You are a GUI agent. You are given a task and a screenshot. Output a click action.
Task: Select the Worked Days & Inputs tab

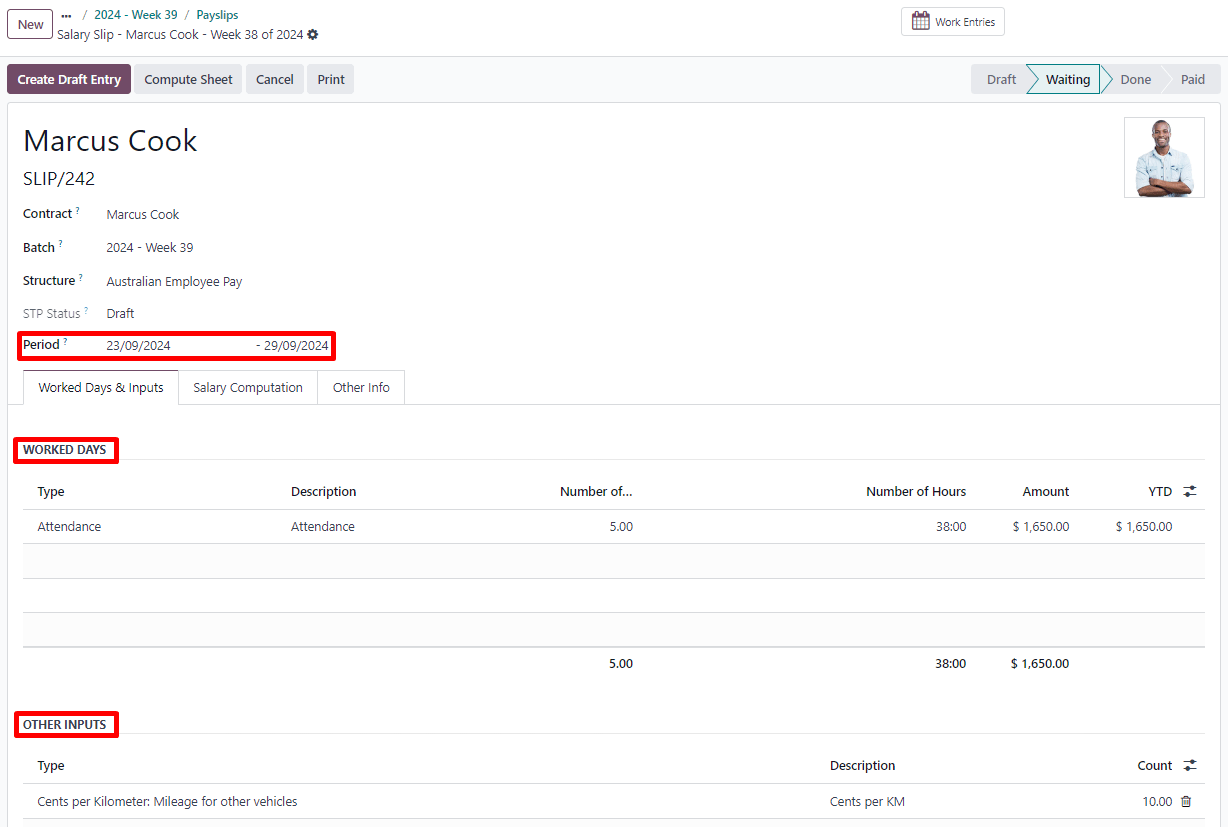pos(101,388)
